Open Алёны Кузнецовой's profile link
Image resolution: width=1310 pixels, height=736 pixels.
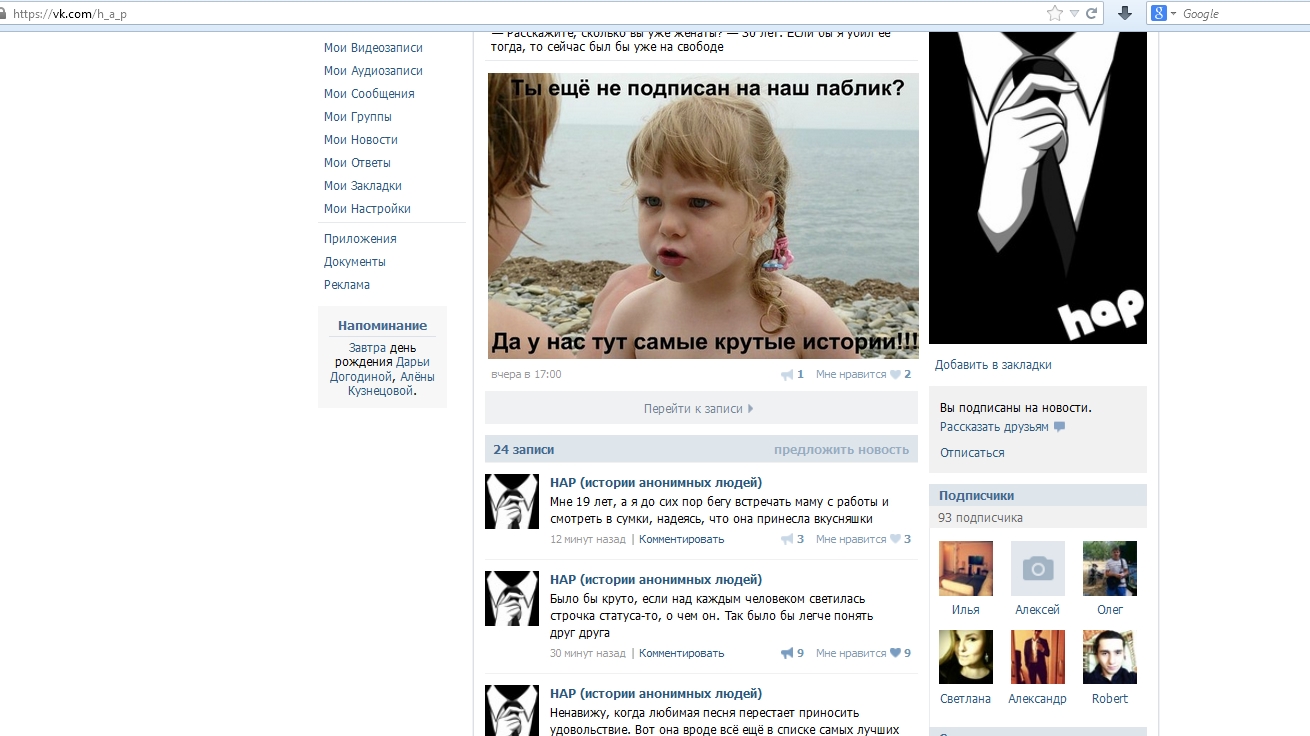(391, 384)
